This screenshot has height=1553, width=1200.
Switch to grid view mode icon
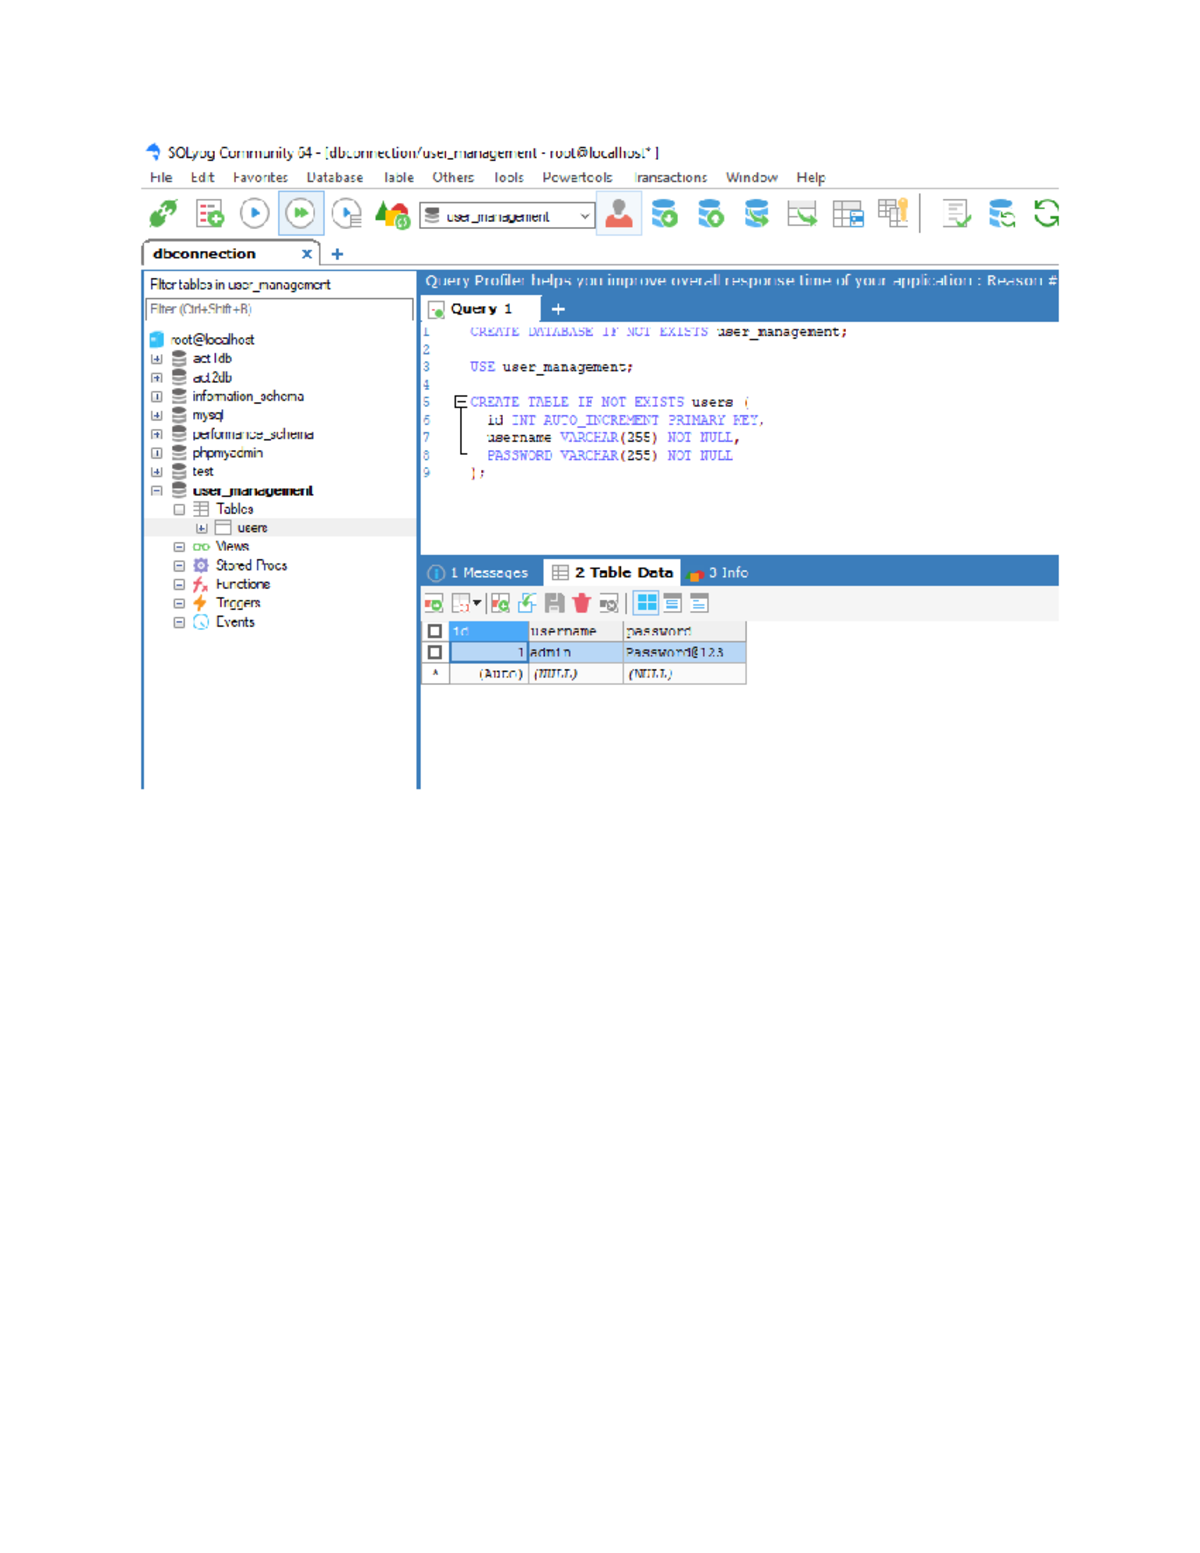click(x=647, y=603)
